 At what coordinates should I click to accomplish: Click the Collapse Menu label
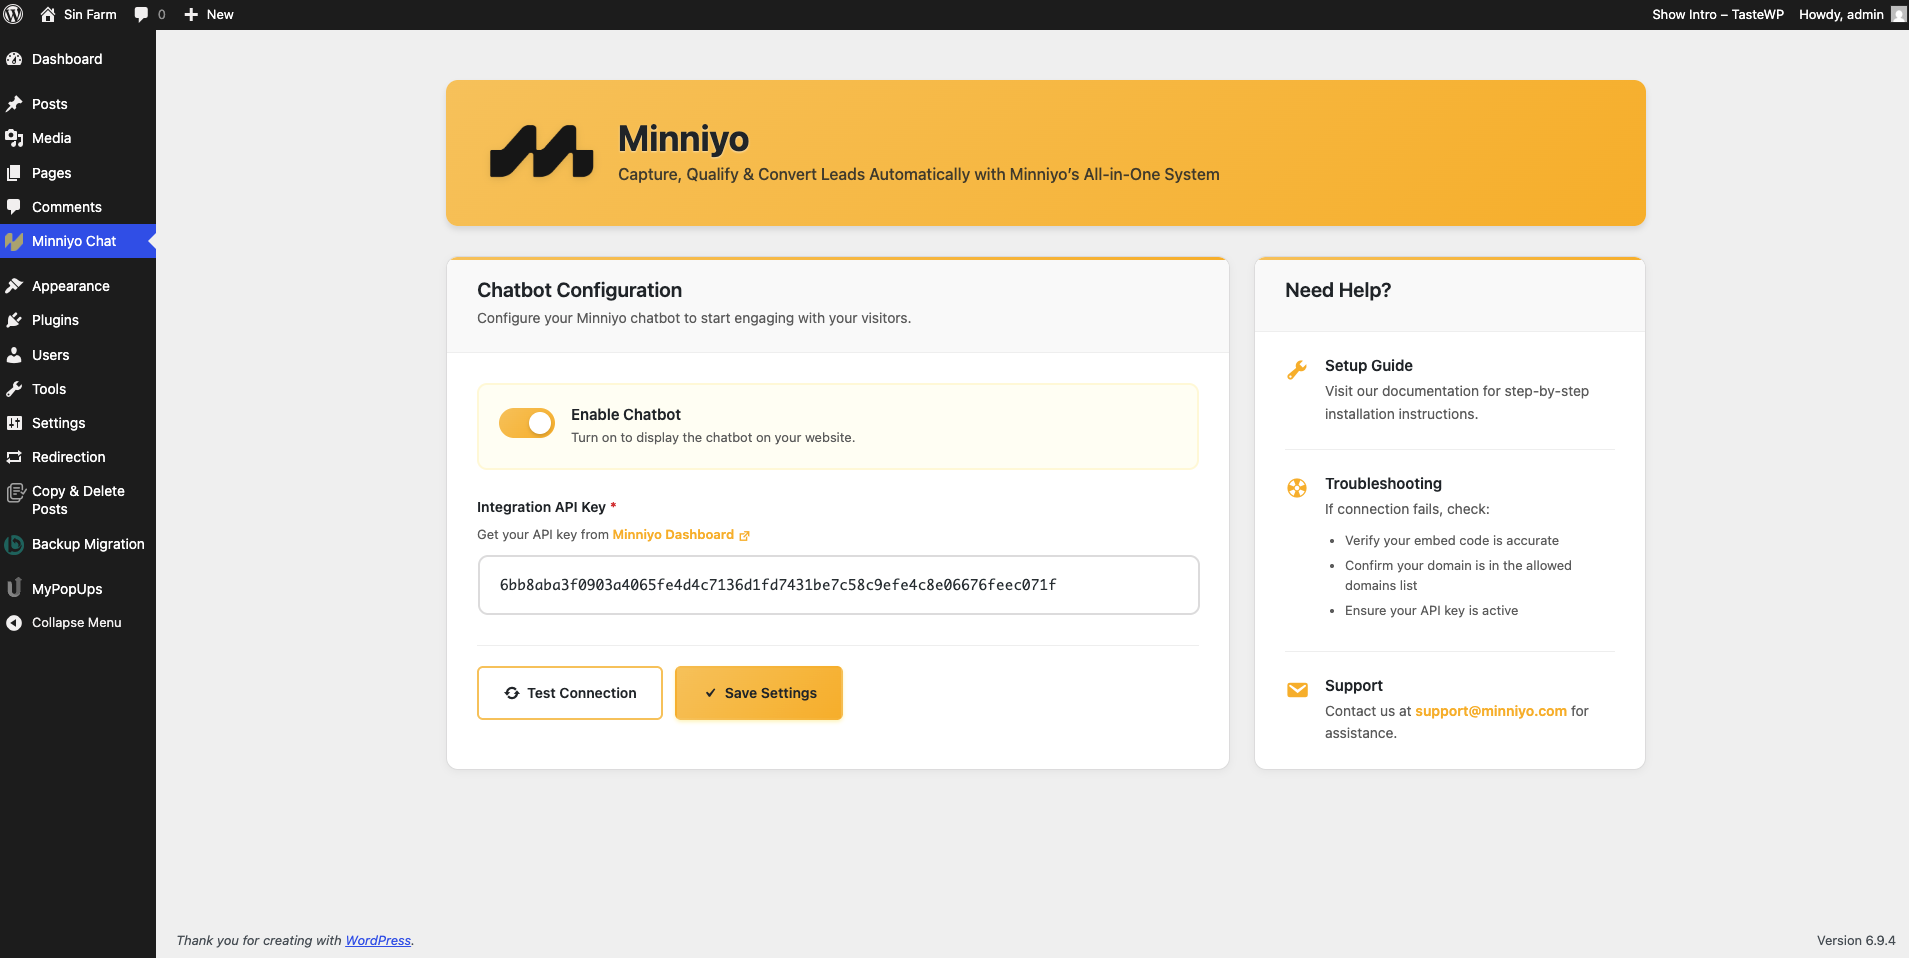77,622
